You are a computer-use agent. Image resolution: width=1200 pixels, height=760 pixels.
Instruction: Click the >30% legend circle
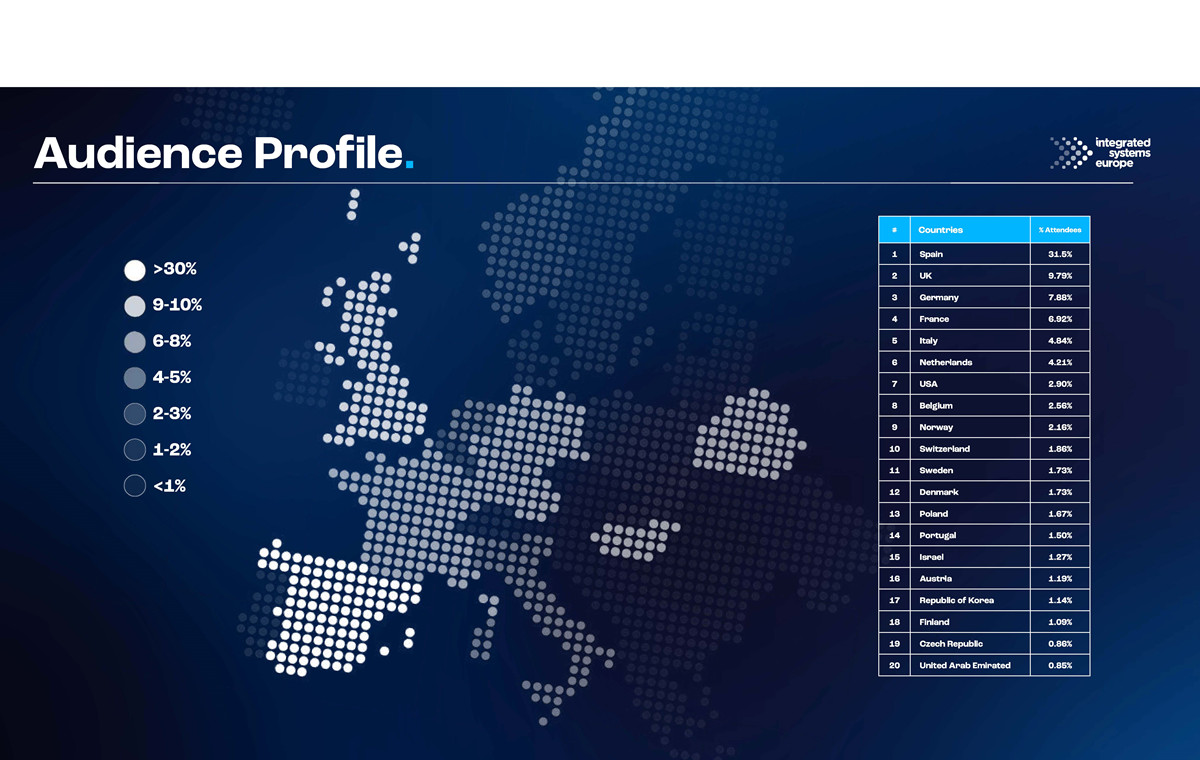coord(135,270)
